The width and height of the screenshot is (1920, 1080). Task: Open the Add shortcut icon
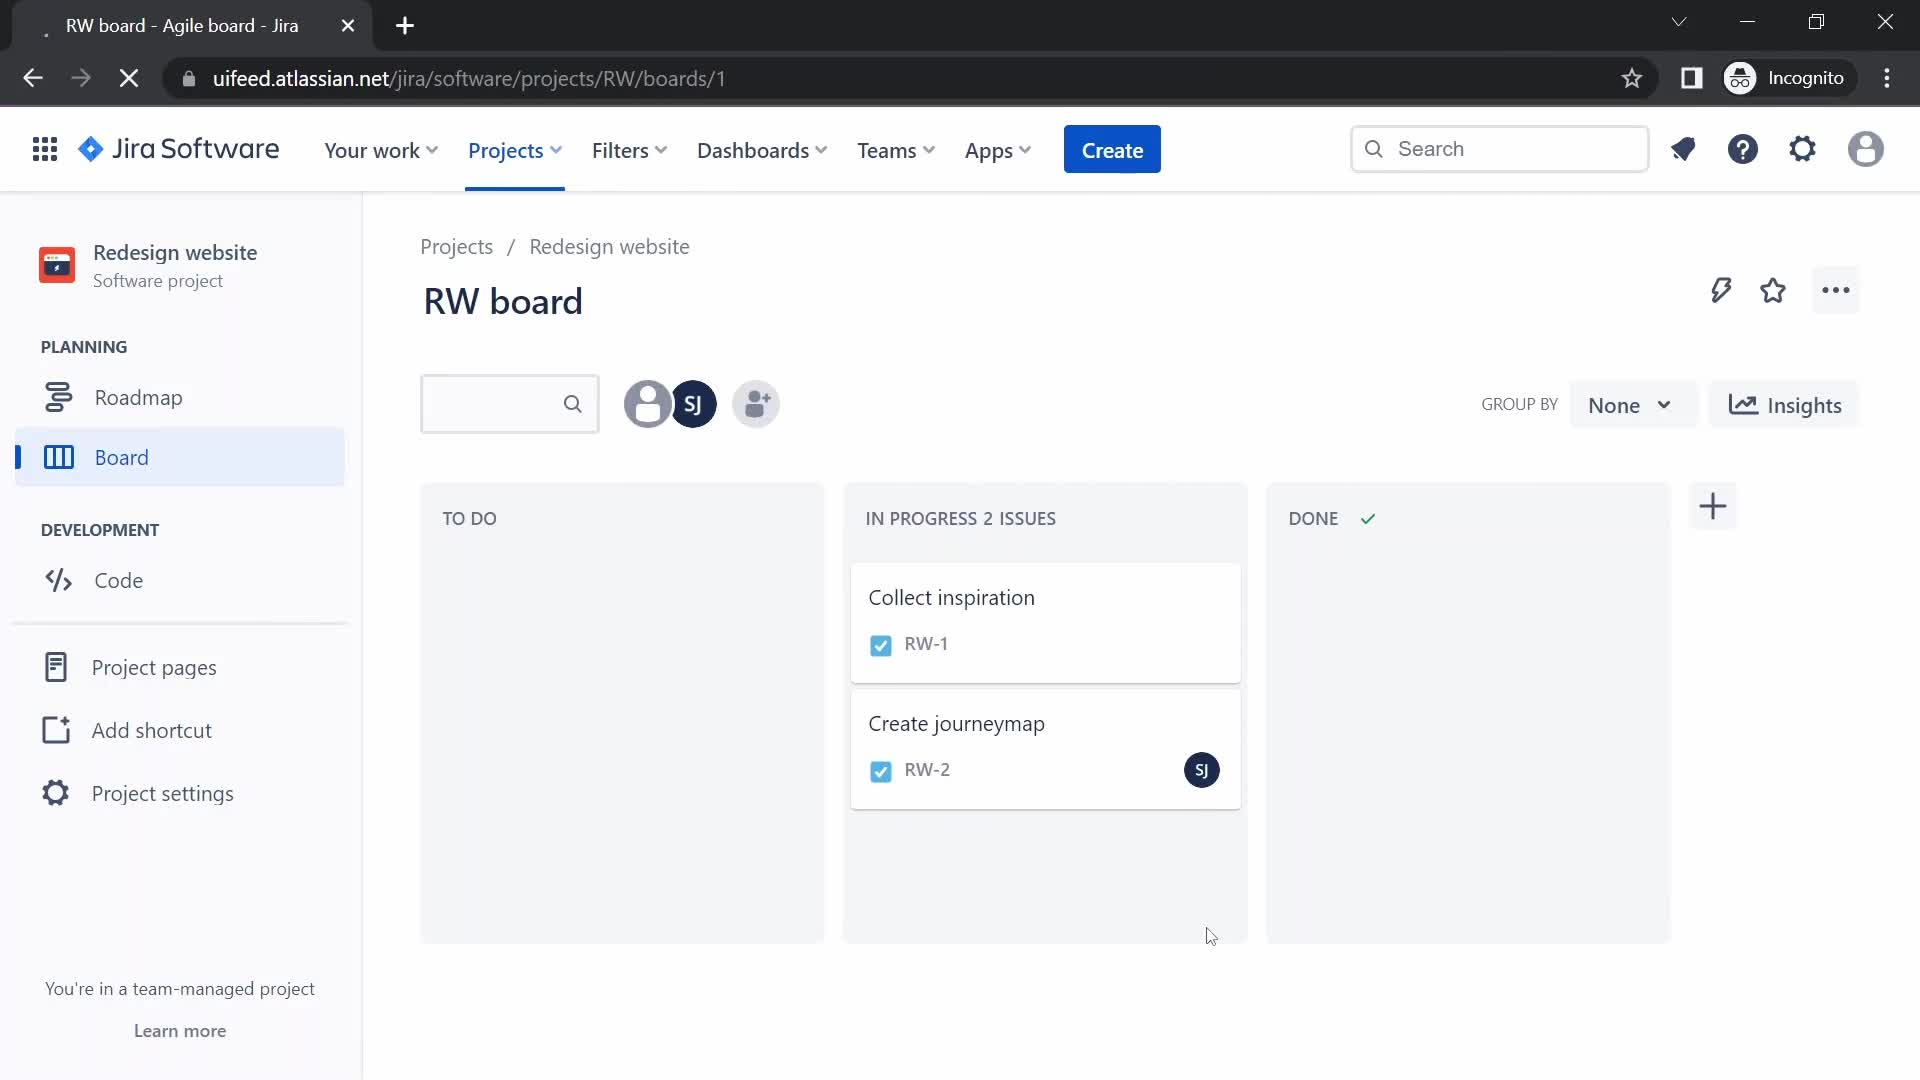pos(55,729)
